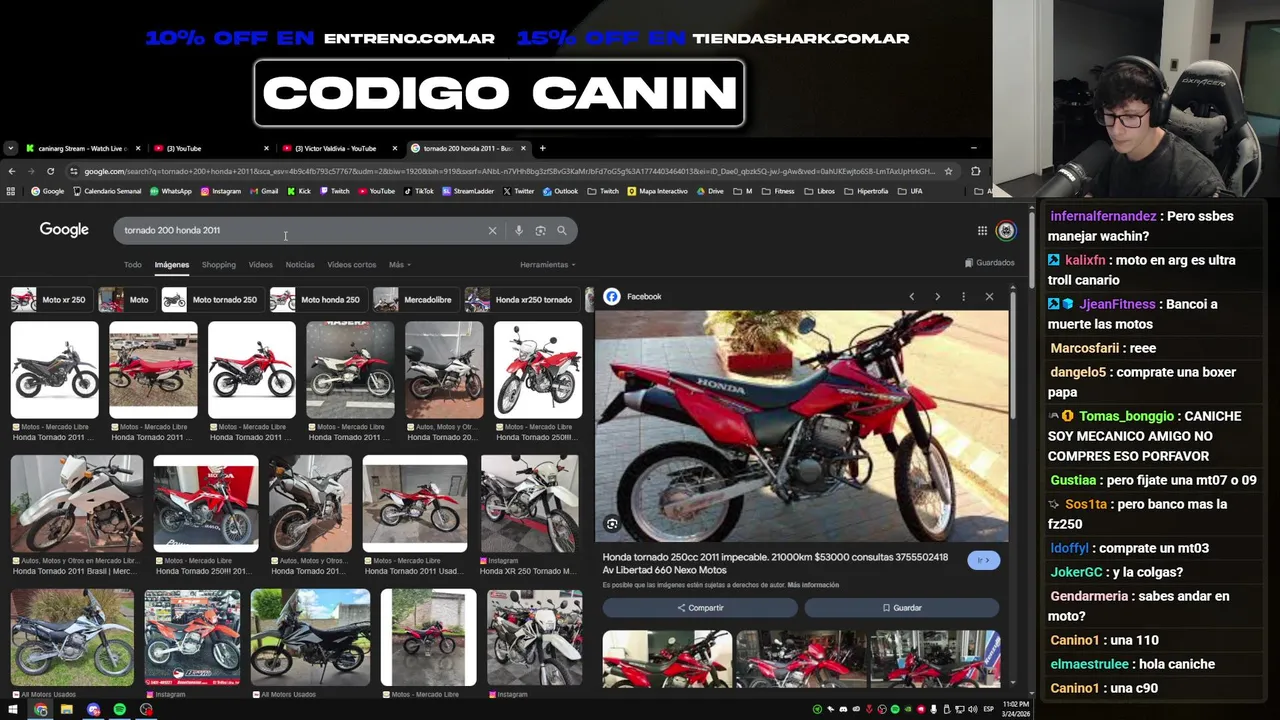Open the Google account avatar
The image size is (1280, 720).
click(1006, 231)
